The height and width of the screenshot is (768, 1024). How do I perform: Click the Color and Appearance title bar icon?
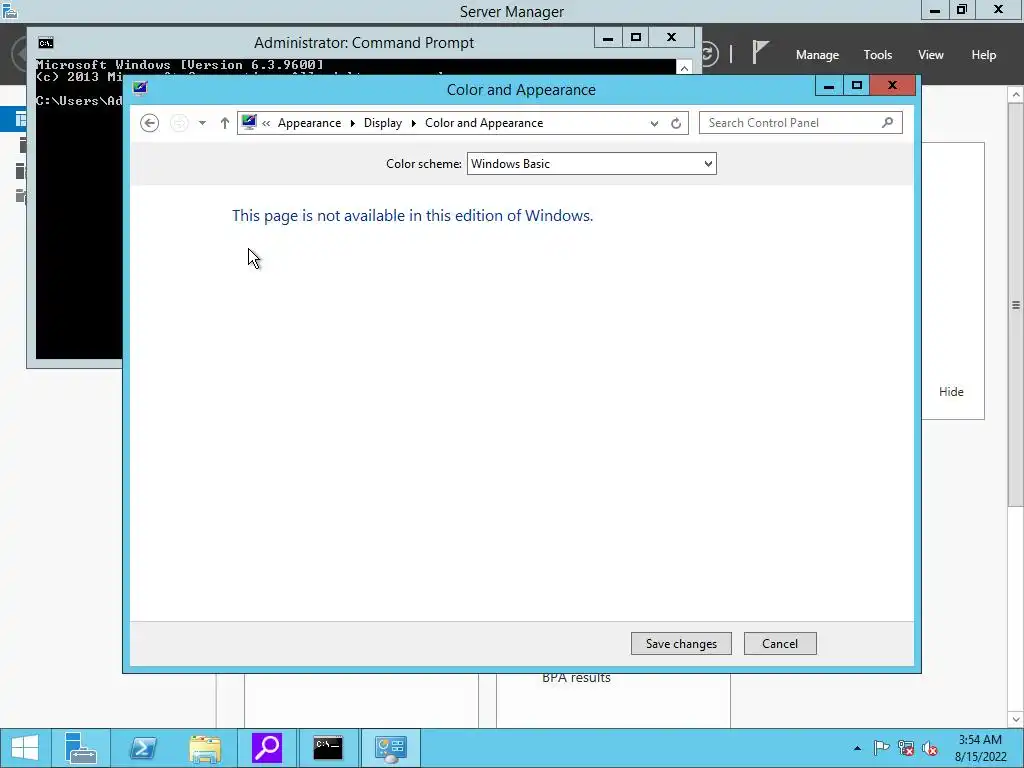(x=140, y=88)
